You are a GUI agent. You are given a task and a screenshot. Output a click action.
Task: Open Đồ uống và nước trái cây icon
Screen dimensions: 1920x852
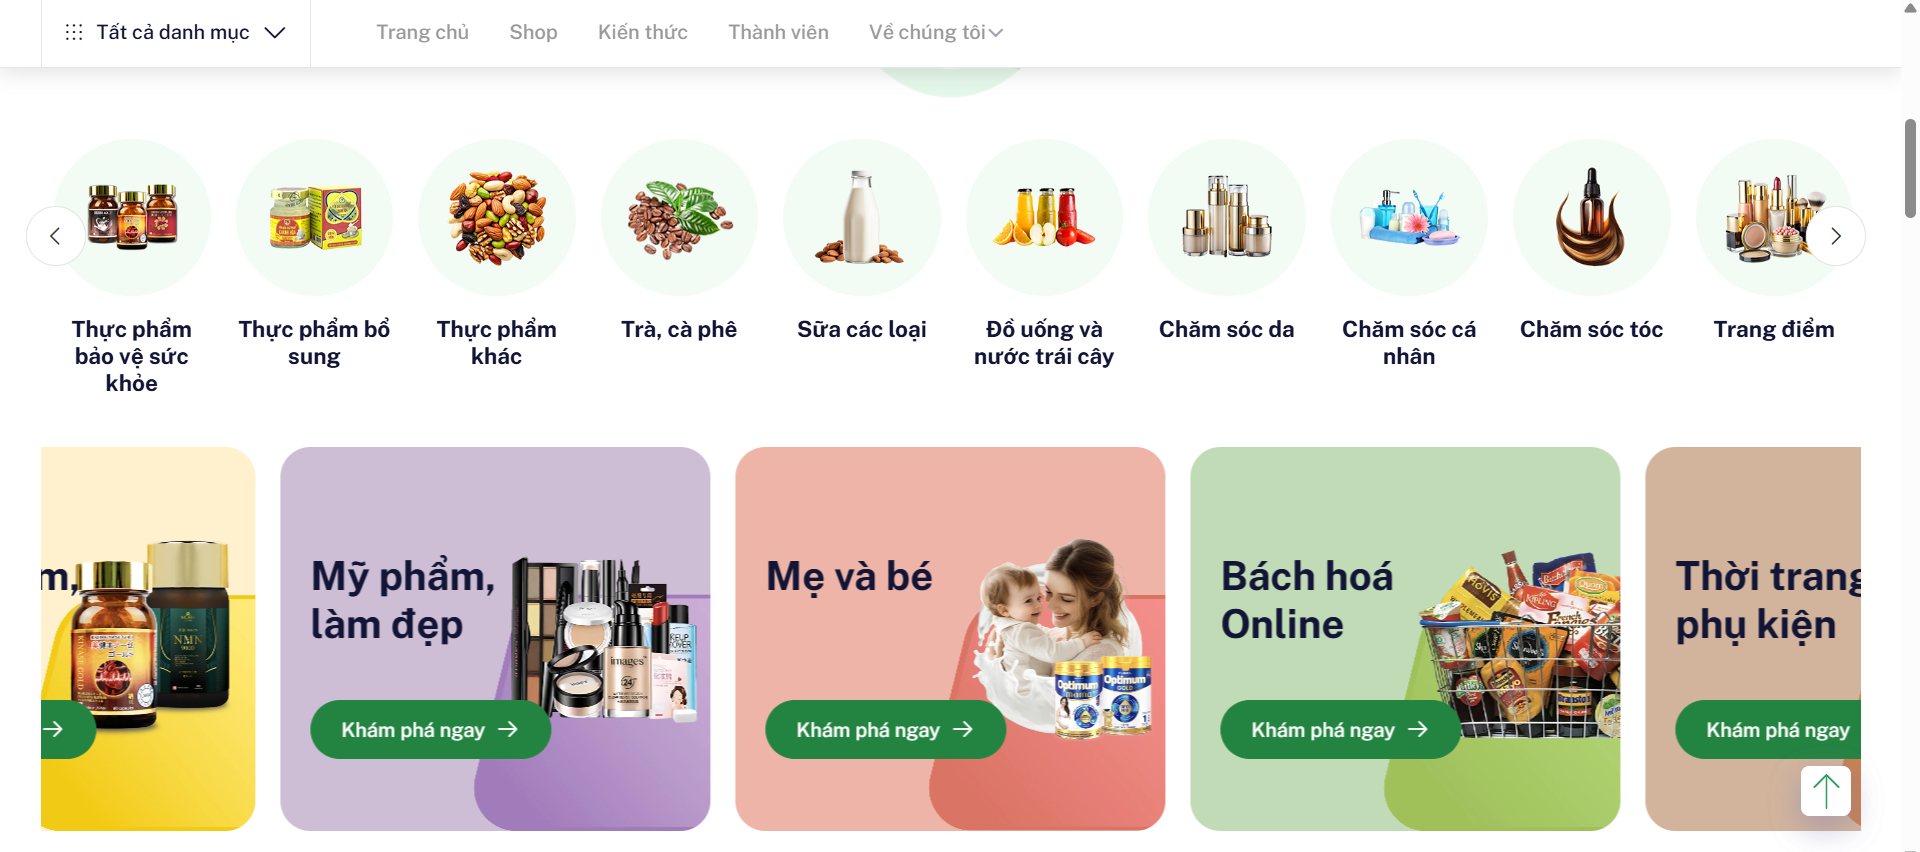point(1044,217)
